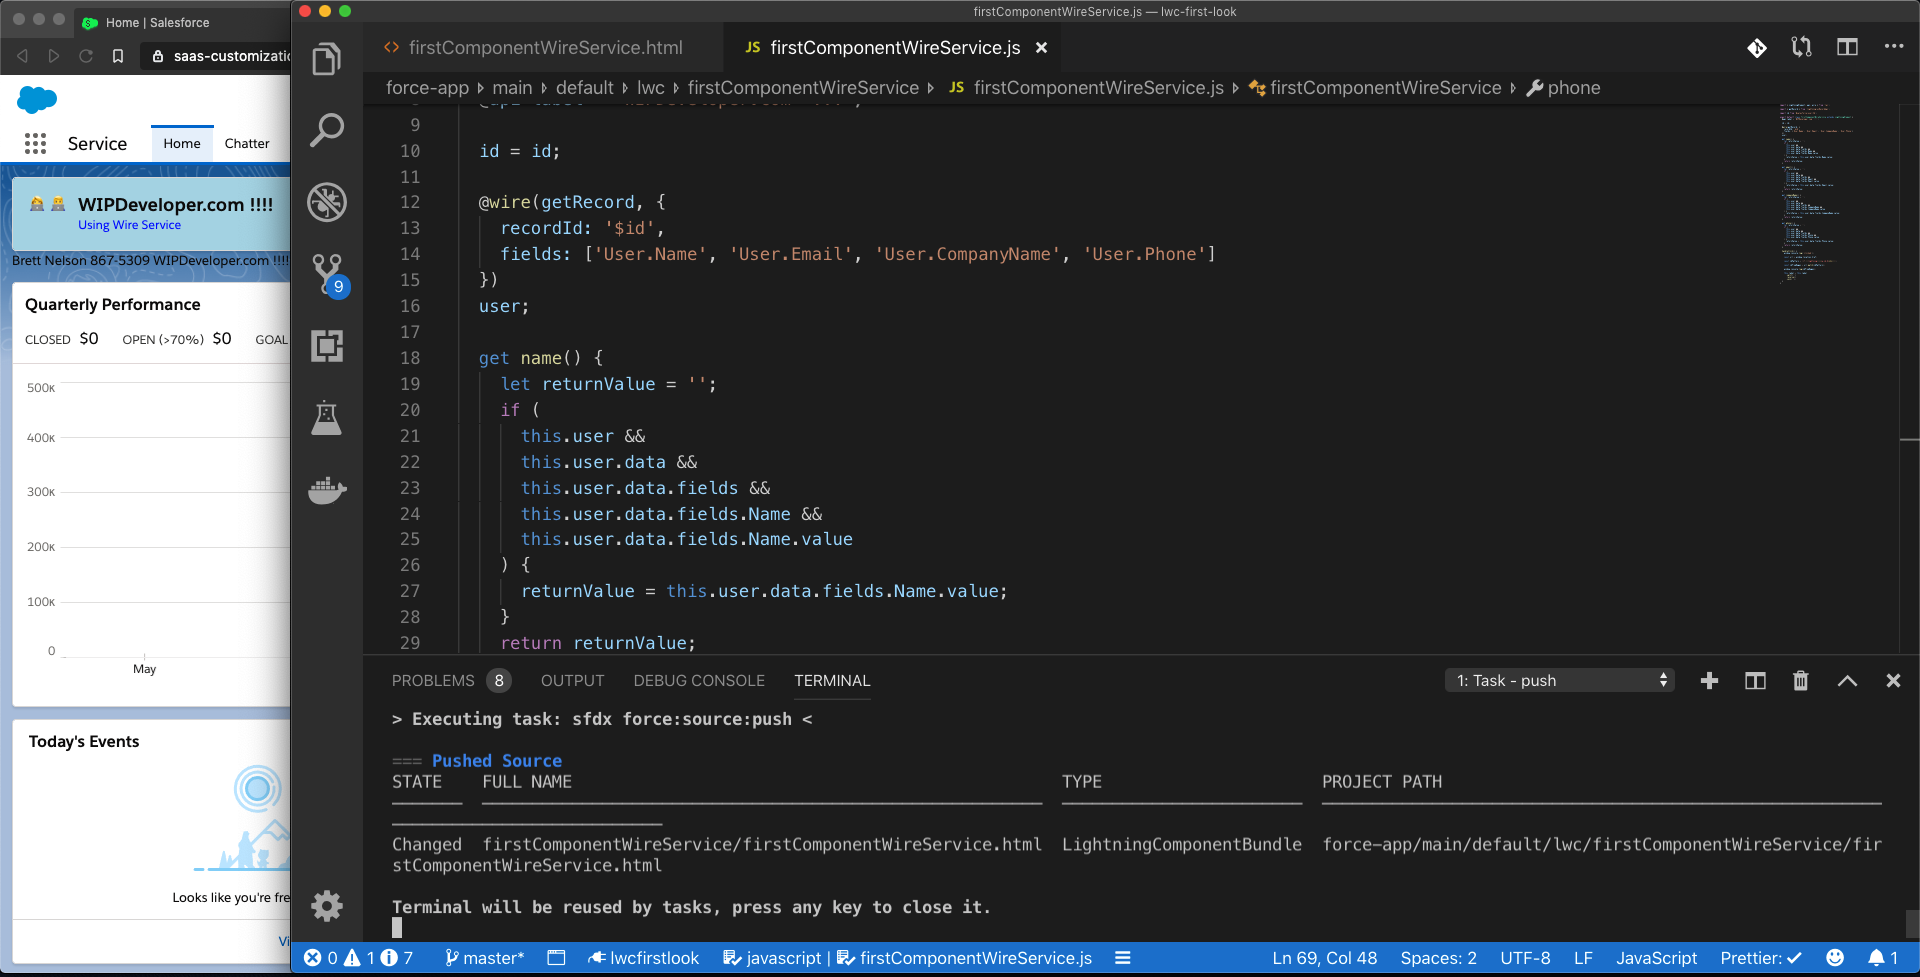Click firstComponentWireService.js in status bar
The image size is (1920, 977).
point(964,958)
